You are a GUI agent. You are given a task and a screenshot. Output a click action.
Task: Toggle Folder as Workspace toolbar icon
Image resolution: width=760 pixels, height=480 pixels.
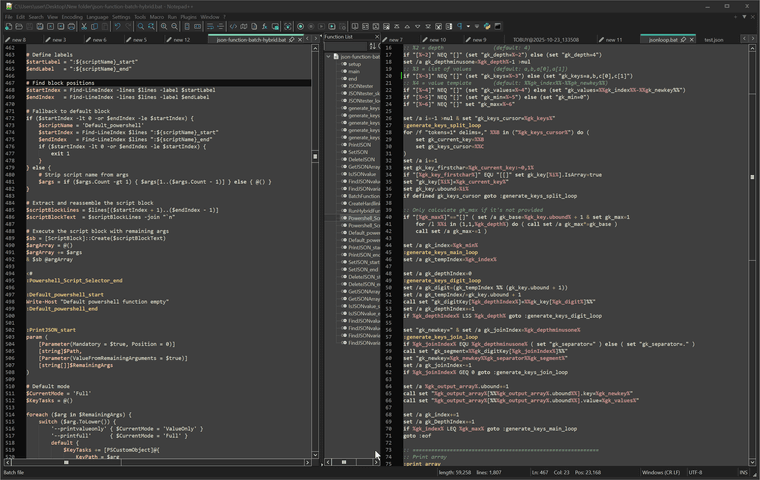click(275, 27)
